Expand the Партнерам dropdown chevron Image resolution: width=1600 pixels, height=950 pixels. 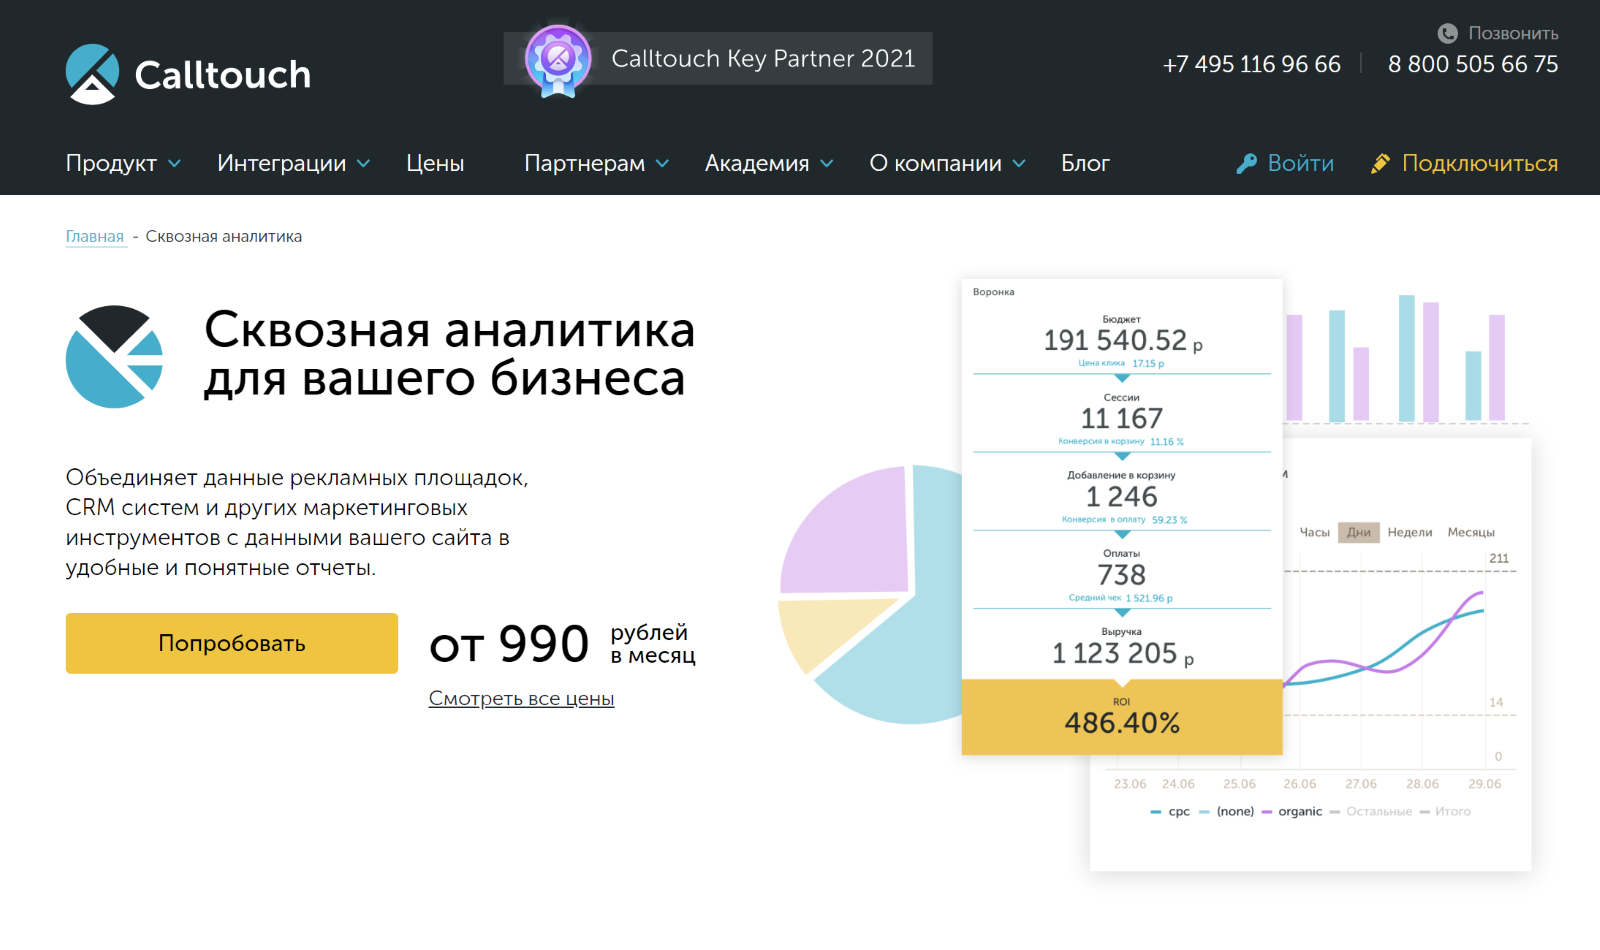pyautogui.click(x=662, y=163)
